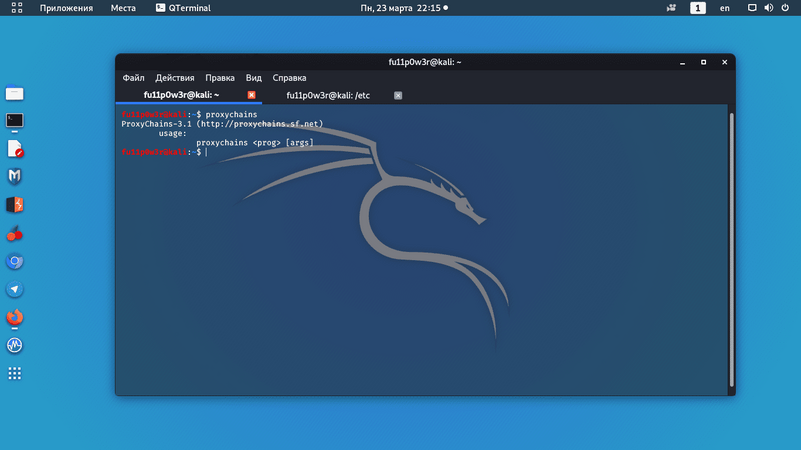
Task: Open the Справка menu
Action: click(x=289, y=78)
